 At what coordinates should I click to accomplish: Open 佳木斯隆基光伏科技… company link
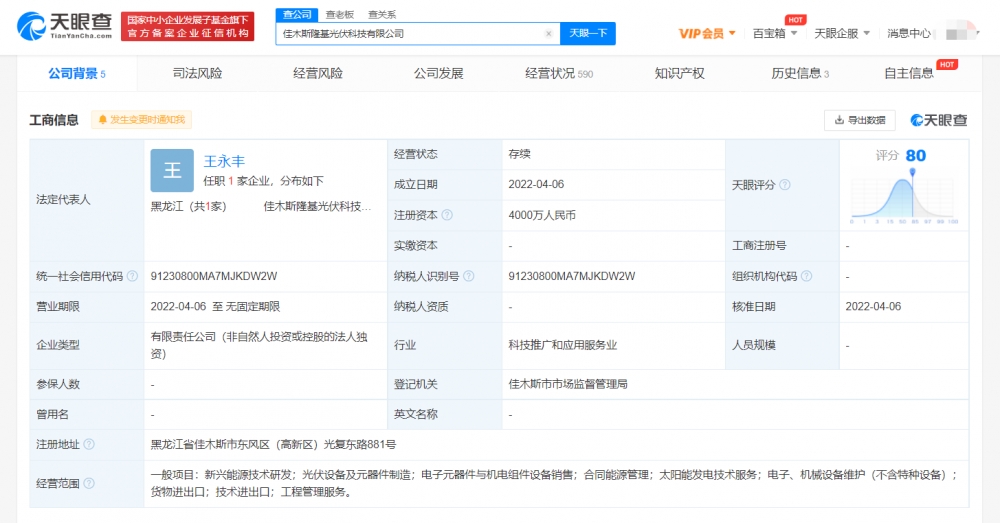tap(317, 206)
